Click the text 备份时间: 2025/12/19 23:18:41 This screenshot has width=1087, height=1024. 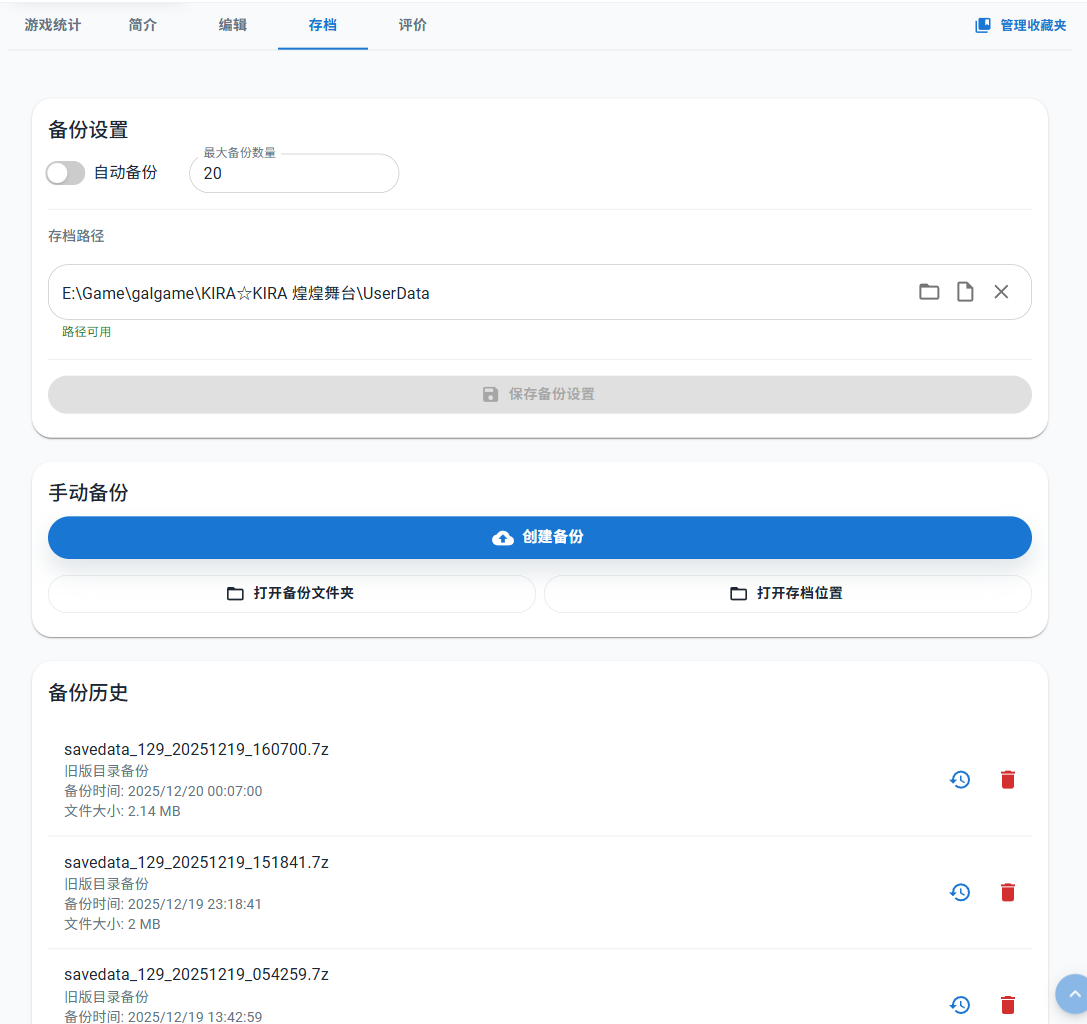click(x=163, y=904)
